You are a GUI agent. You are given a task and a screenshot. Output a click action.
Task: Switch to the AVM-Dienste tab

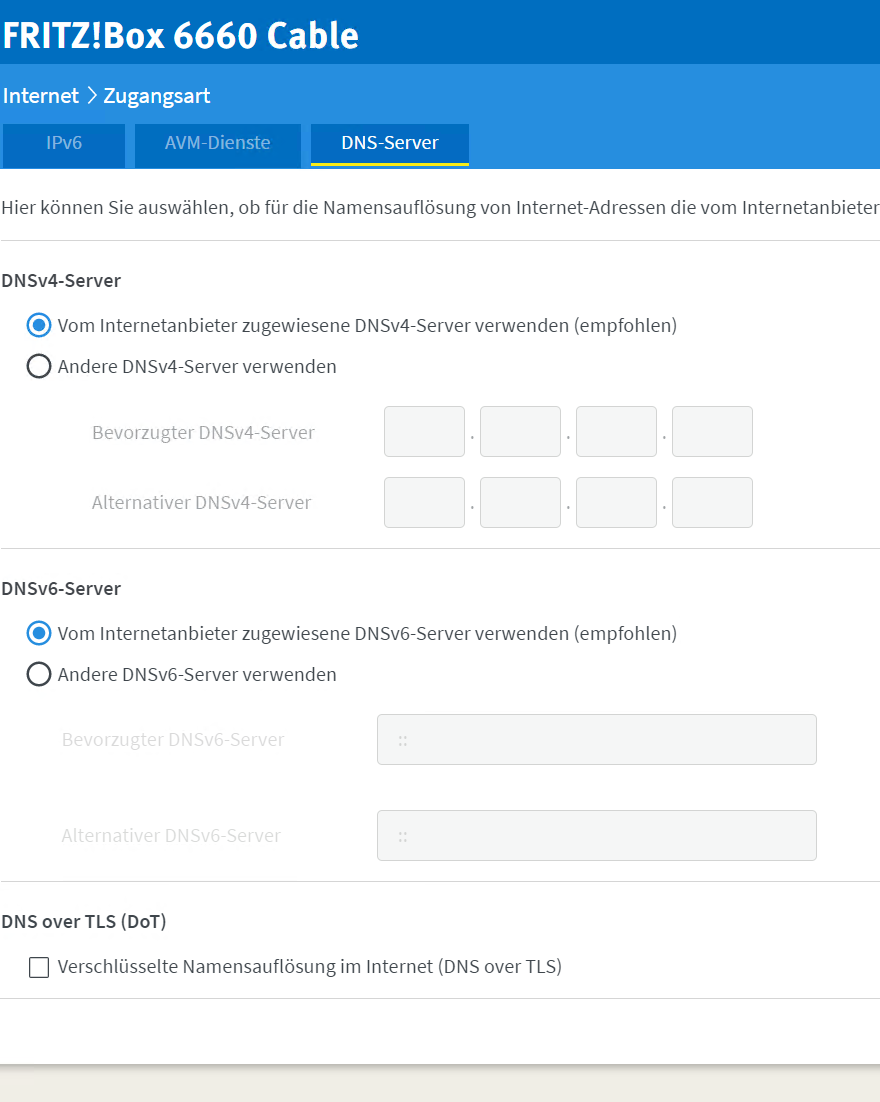[x=218, y=145]
